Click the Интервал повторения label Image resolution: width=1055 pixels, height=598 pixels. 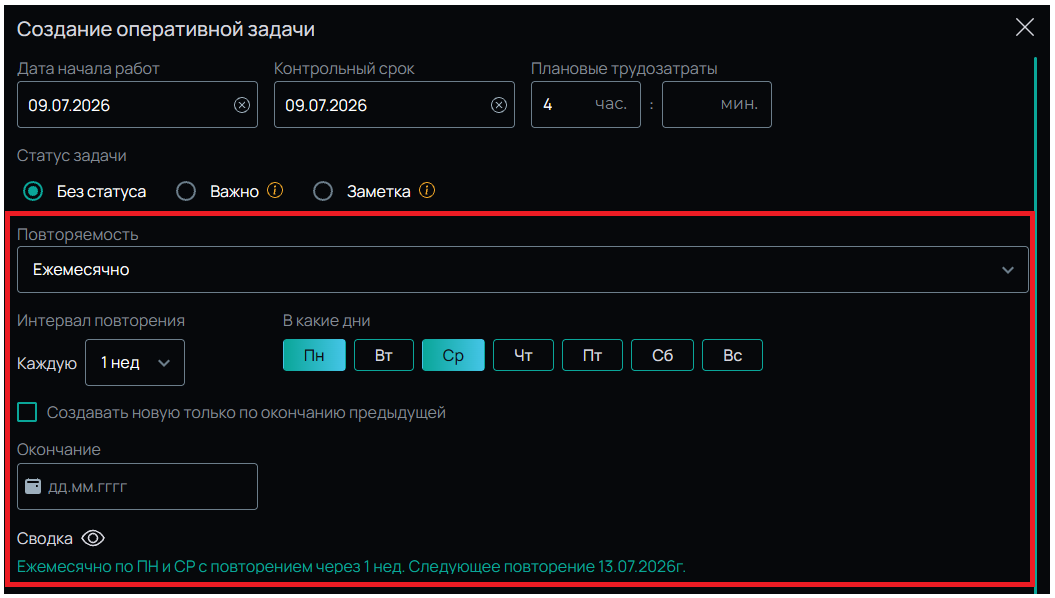click(x=101, y=320)
